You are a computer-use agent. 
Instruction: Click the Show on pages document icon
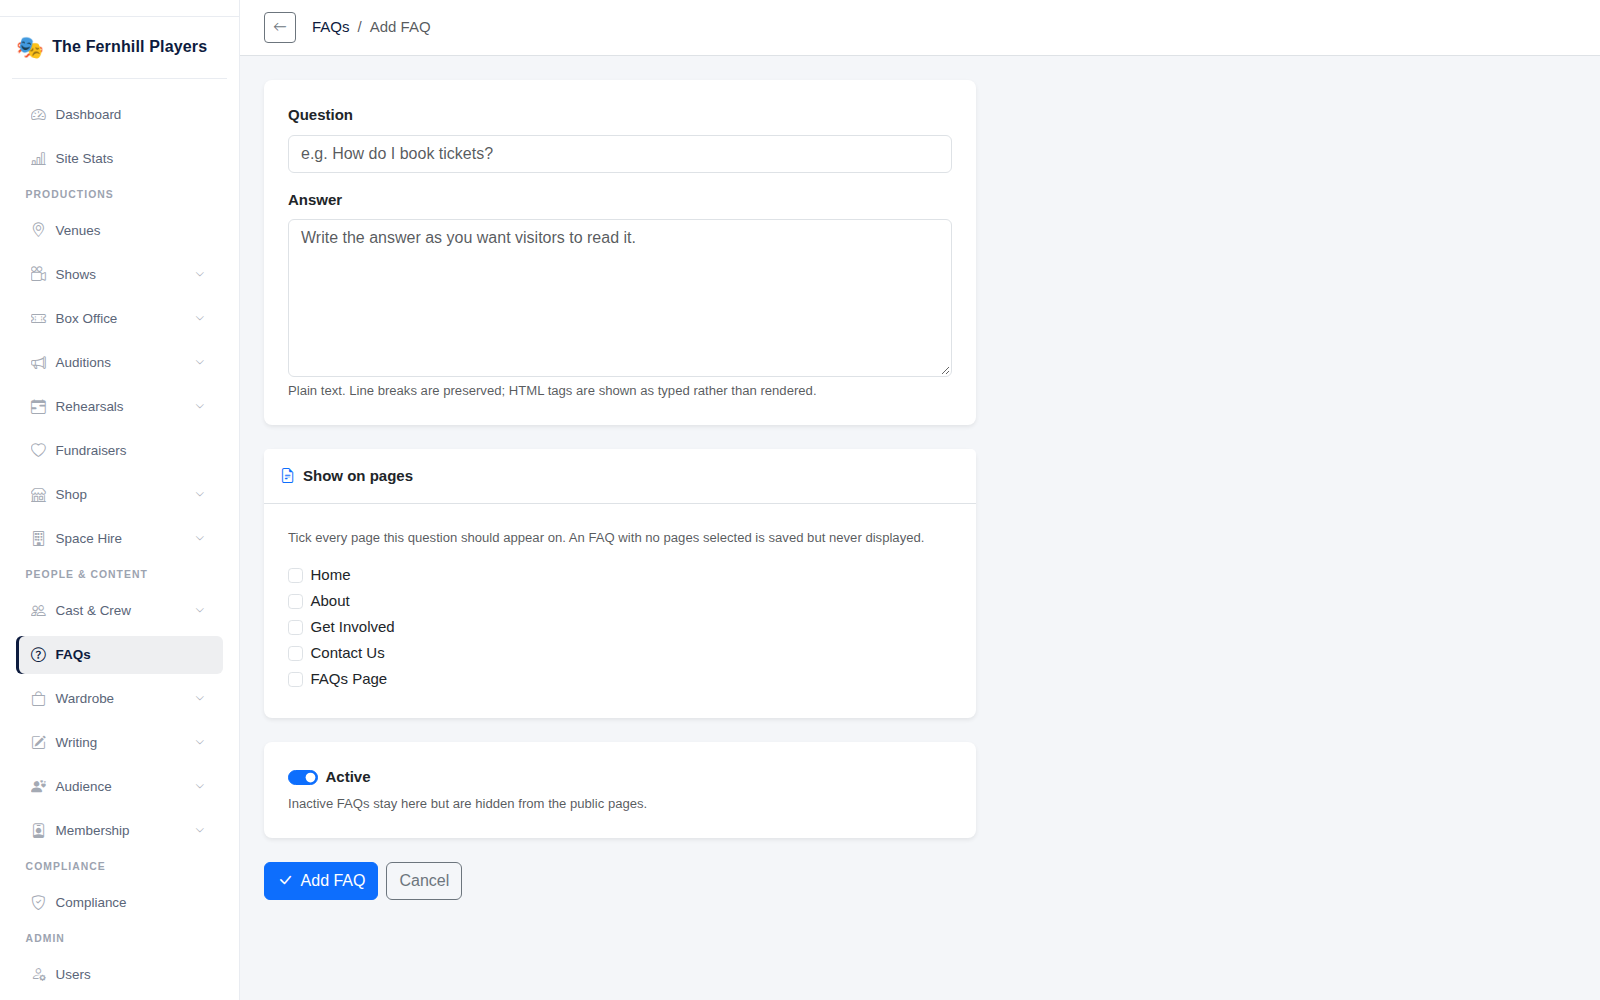(288, 476)
